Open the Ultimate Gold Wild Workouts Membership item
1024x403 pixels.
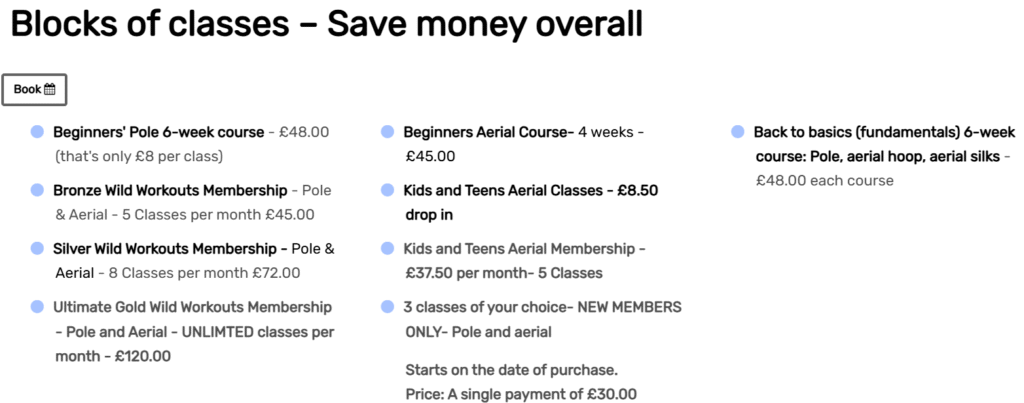193,307
